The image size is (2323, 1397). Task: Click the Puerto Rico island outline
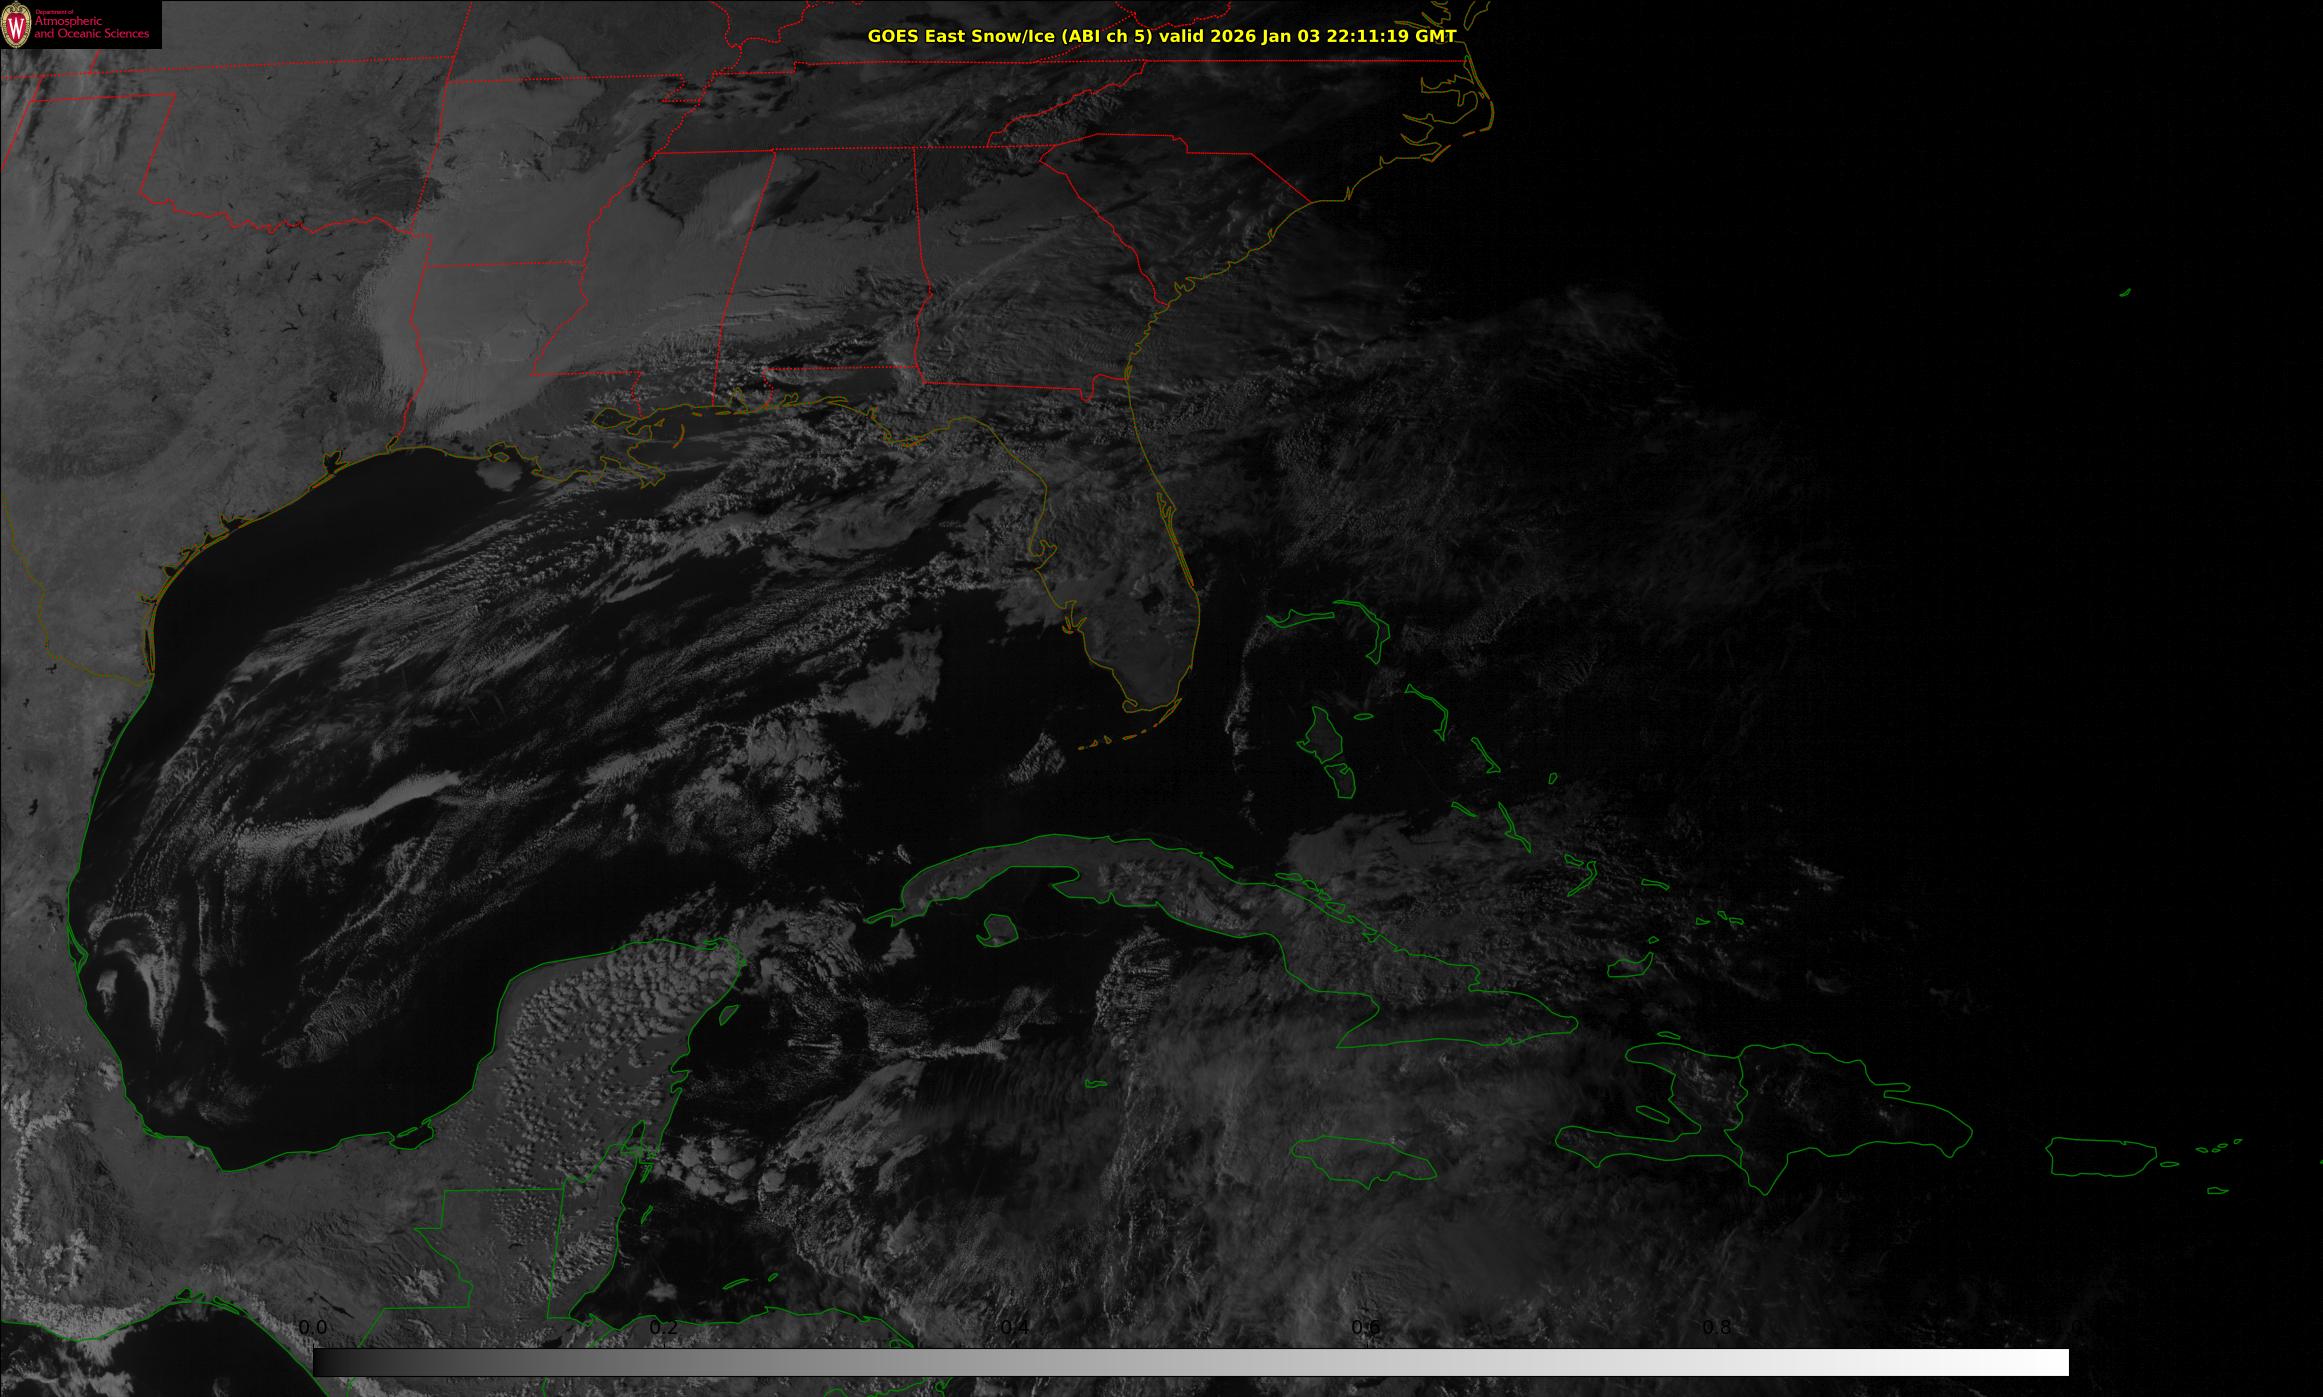tap(2100, 1156)
